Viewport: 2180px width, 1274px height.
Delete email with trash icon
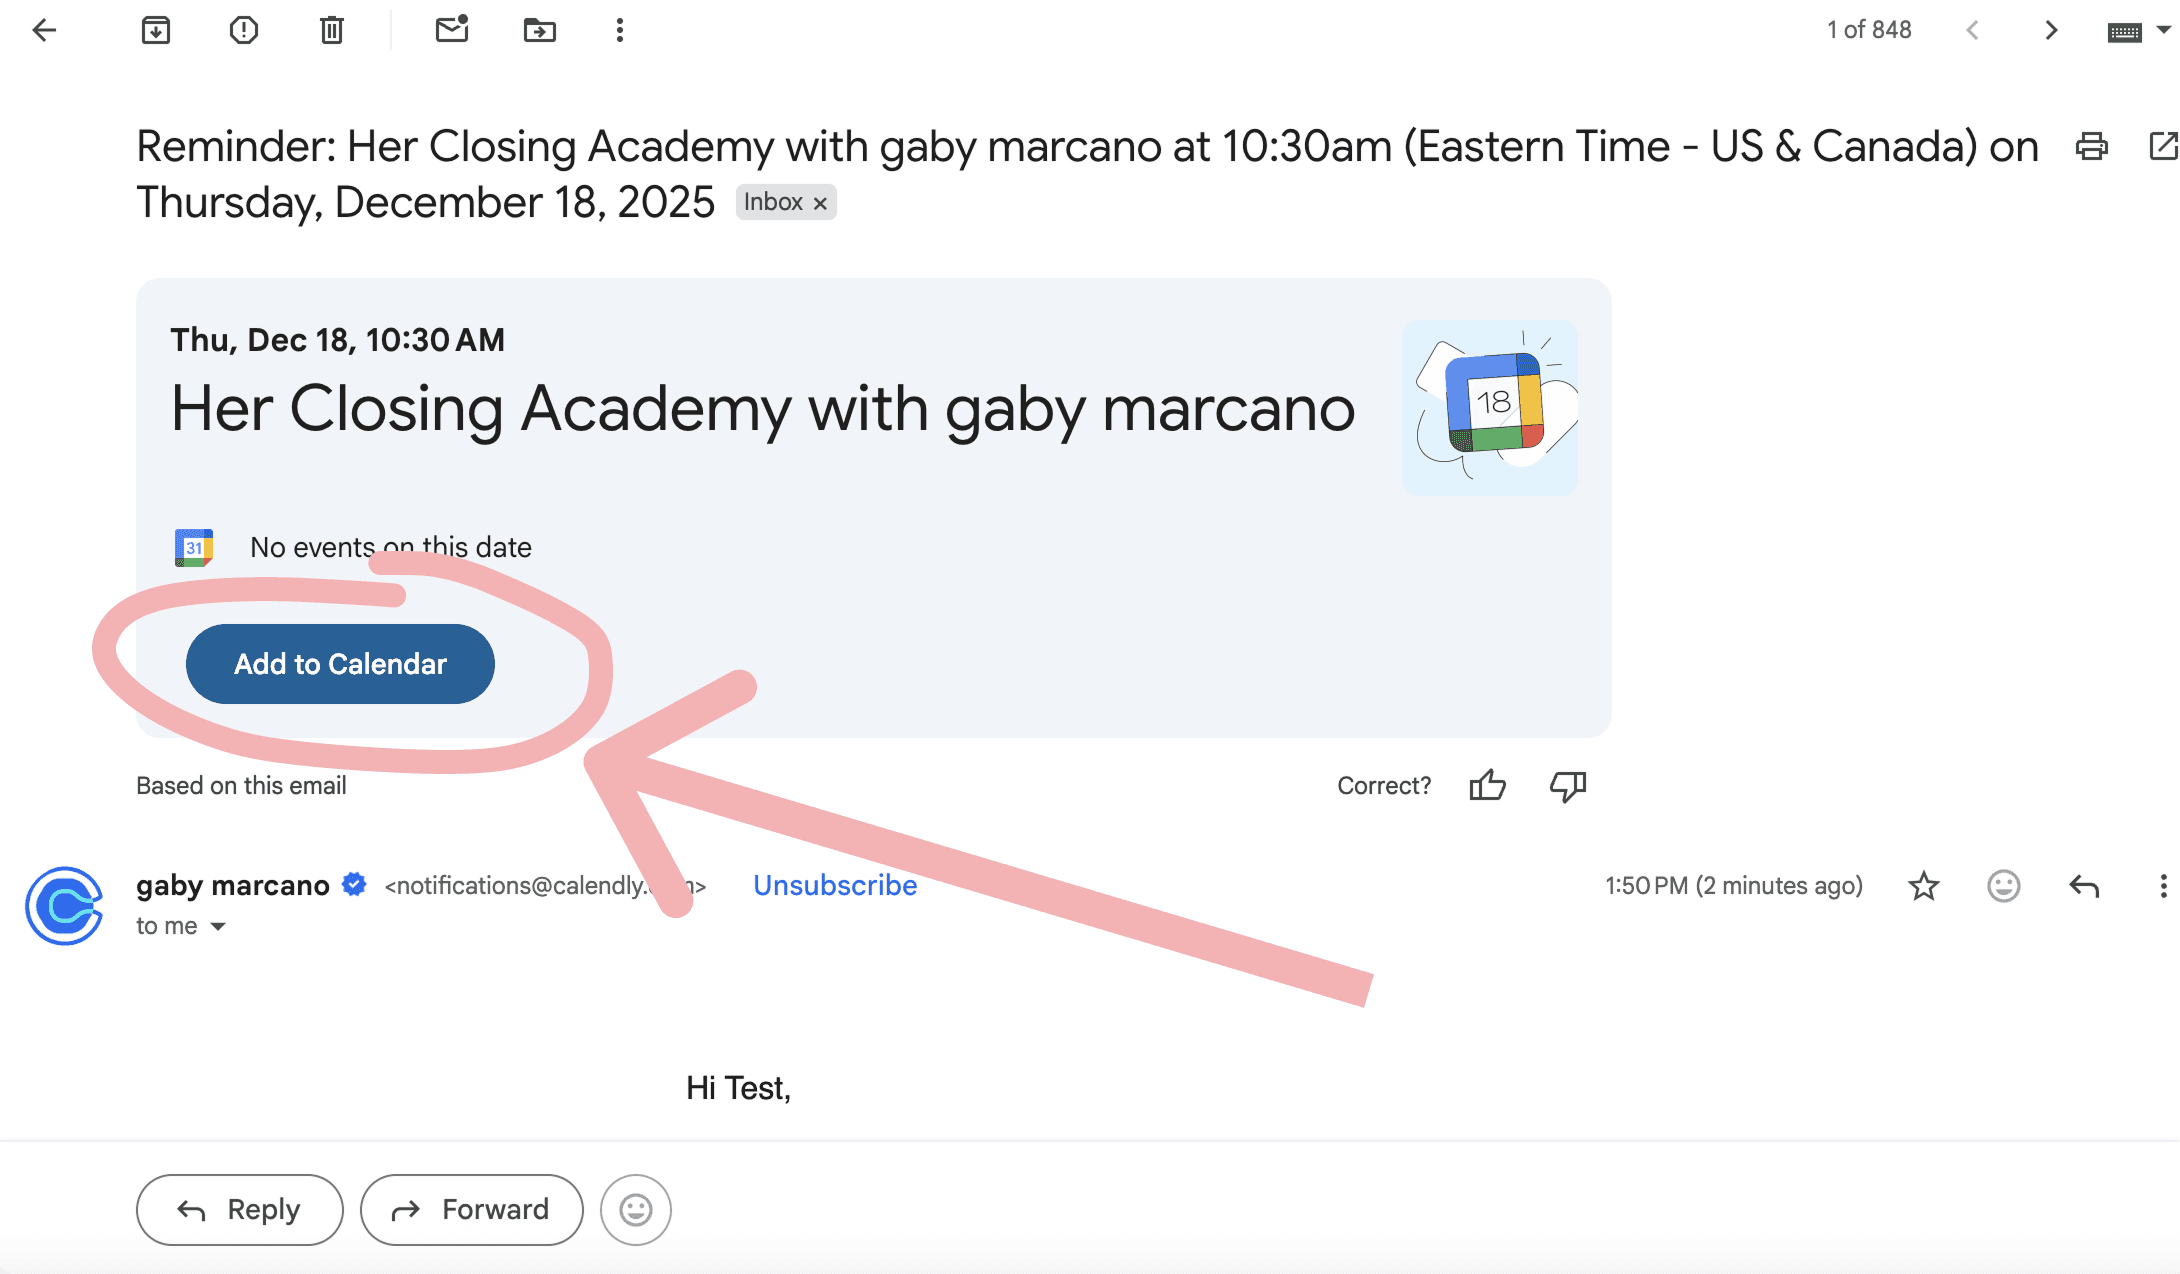coord(331,30)
